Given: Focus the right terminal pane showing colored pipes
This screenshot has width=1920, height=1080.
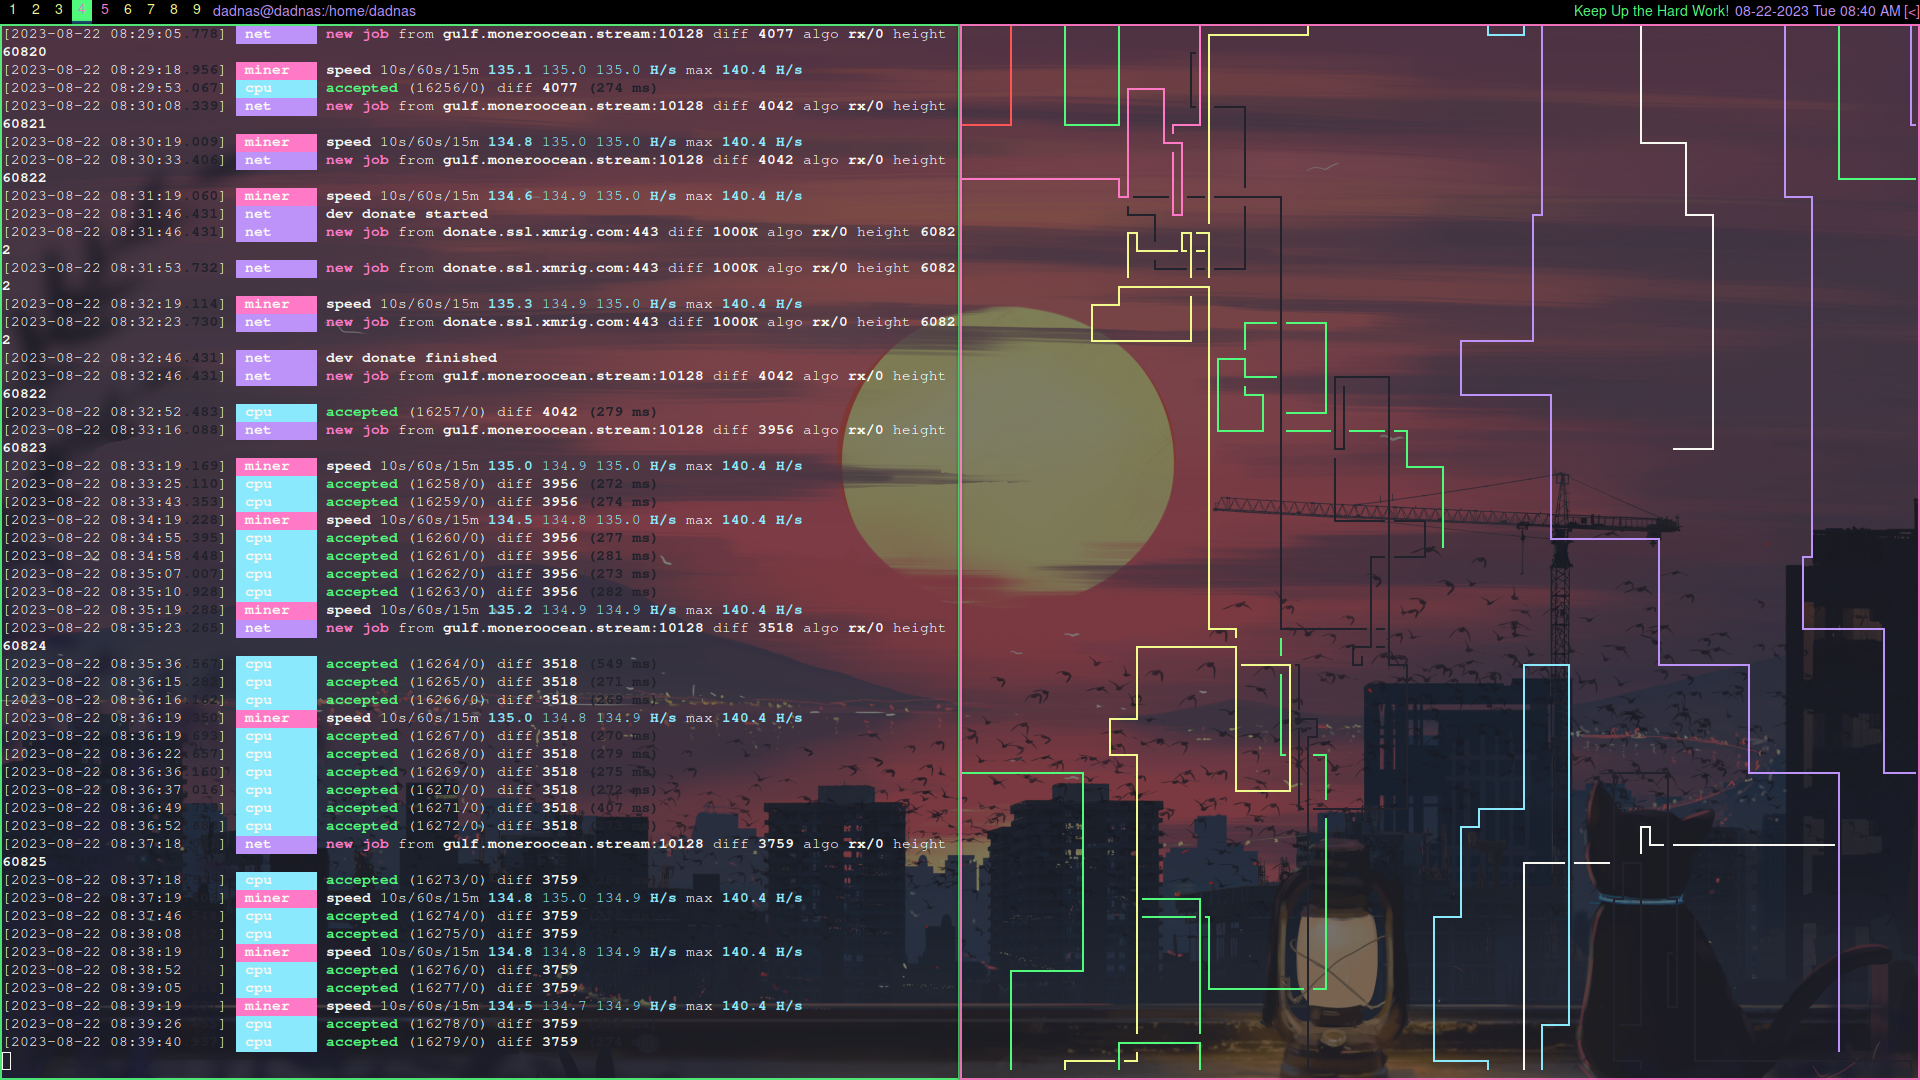Looking at the screenshot, I should 1439,551.
